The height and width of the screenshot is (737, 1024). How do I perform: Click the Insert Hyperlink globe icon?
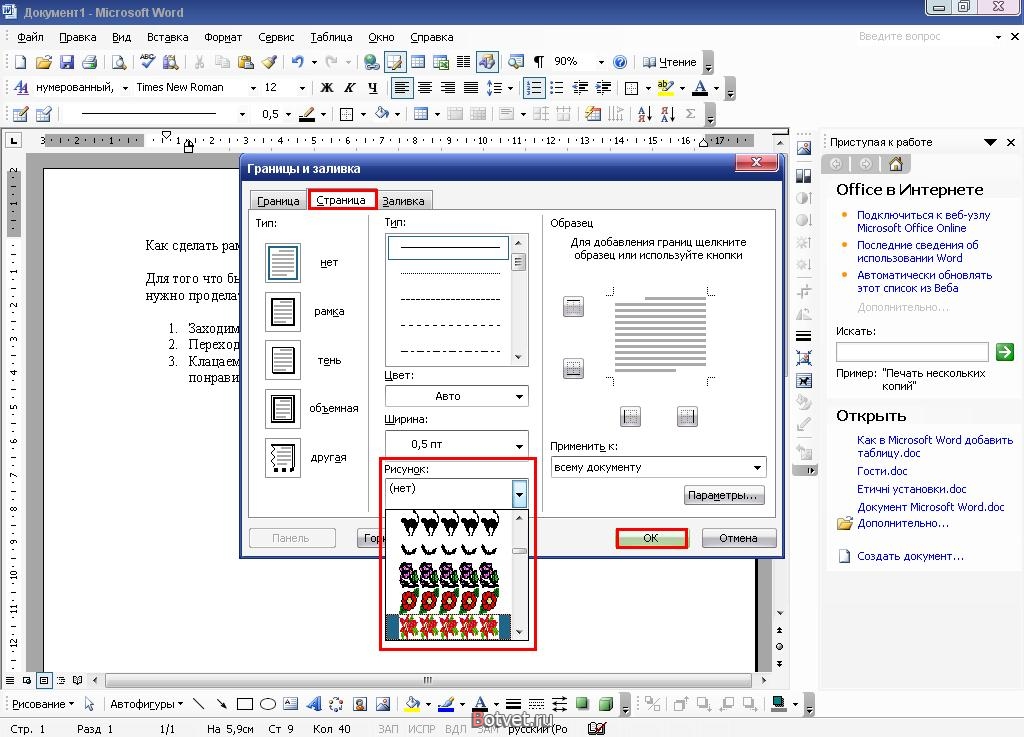[x=372, y=62]
